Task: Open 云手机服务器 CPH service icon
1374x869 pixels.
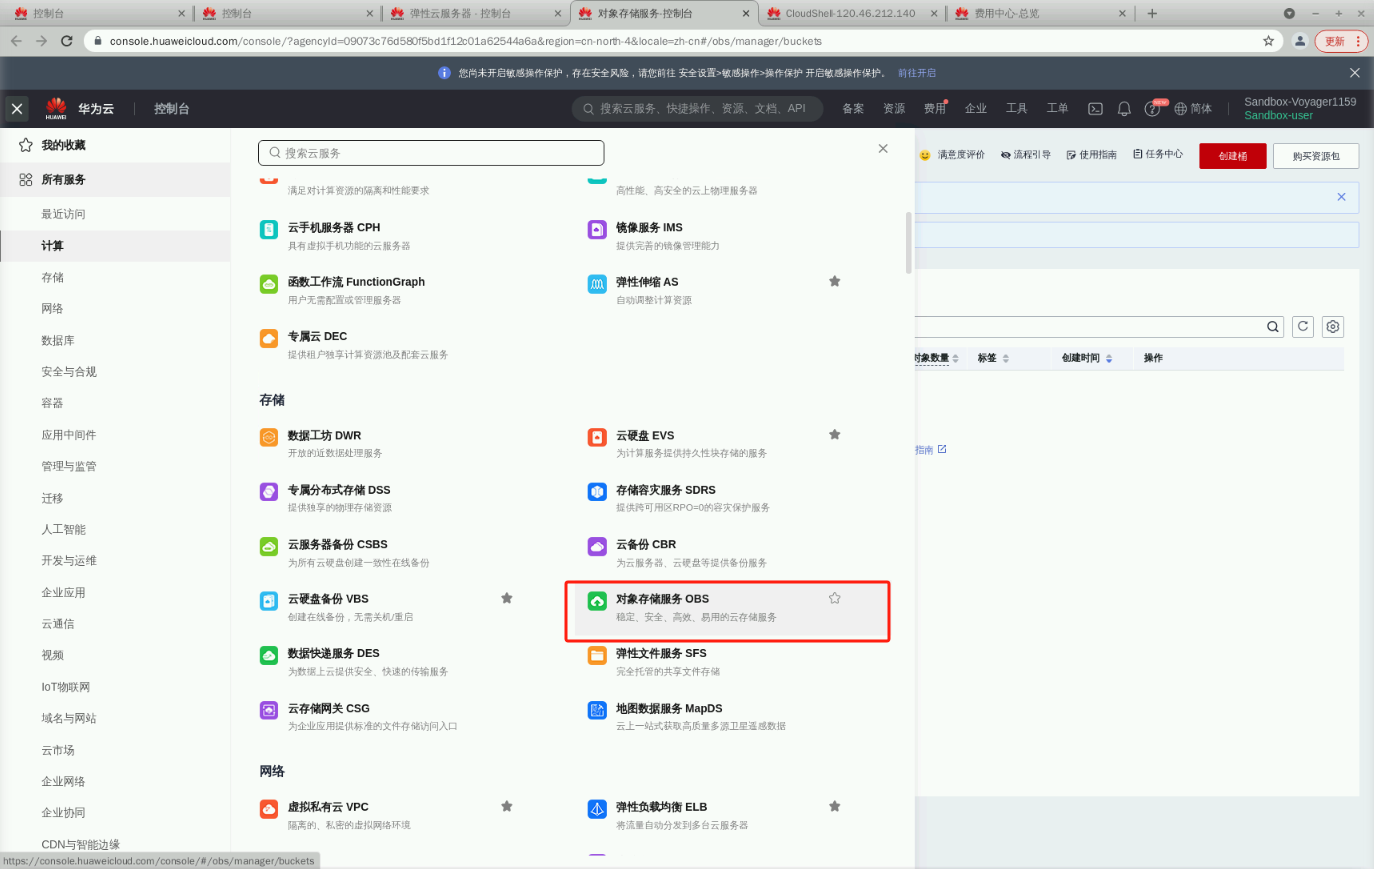Action: (x=269, y=230)
